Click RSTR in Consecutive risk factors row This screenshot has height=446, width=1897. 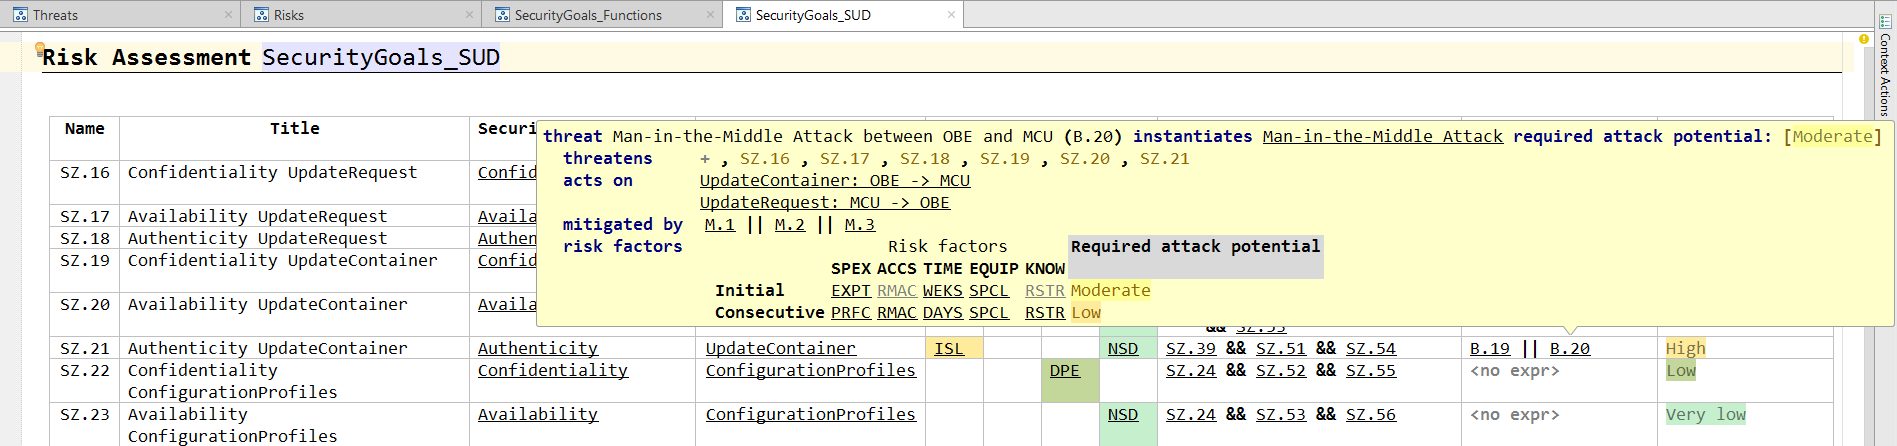click(x=1045, y=312)
